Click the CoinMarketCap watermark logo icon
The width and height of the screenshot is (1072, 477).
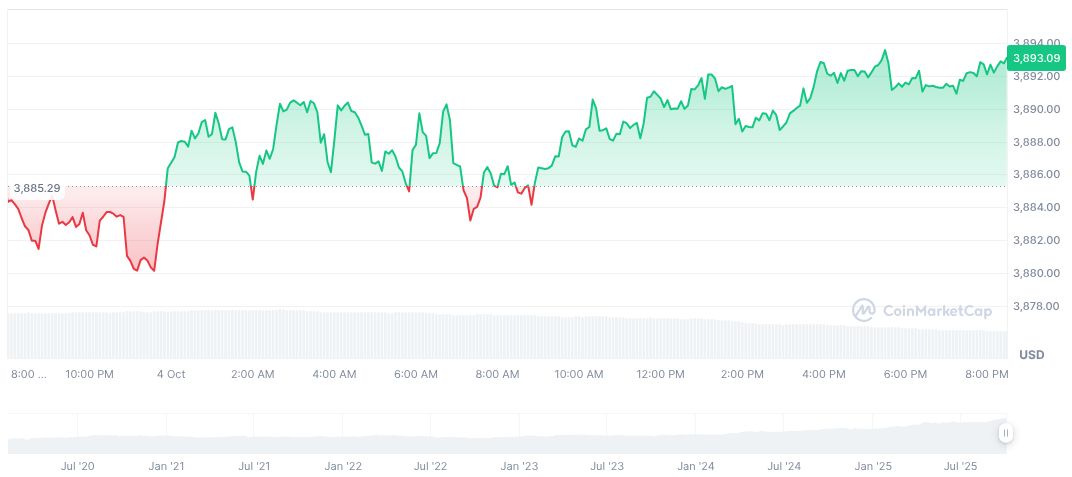863,311
